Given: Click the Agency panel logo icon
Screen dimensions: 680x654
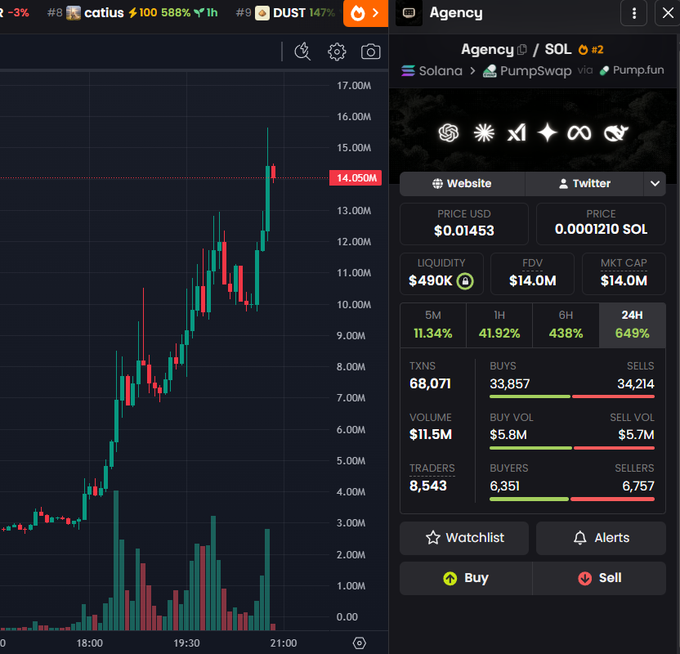Looking at the screenshot, I should click(x=409, y=13).
